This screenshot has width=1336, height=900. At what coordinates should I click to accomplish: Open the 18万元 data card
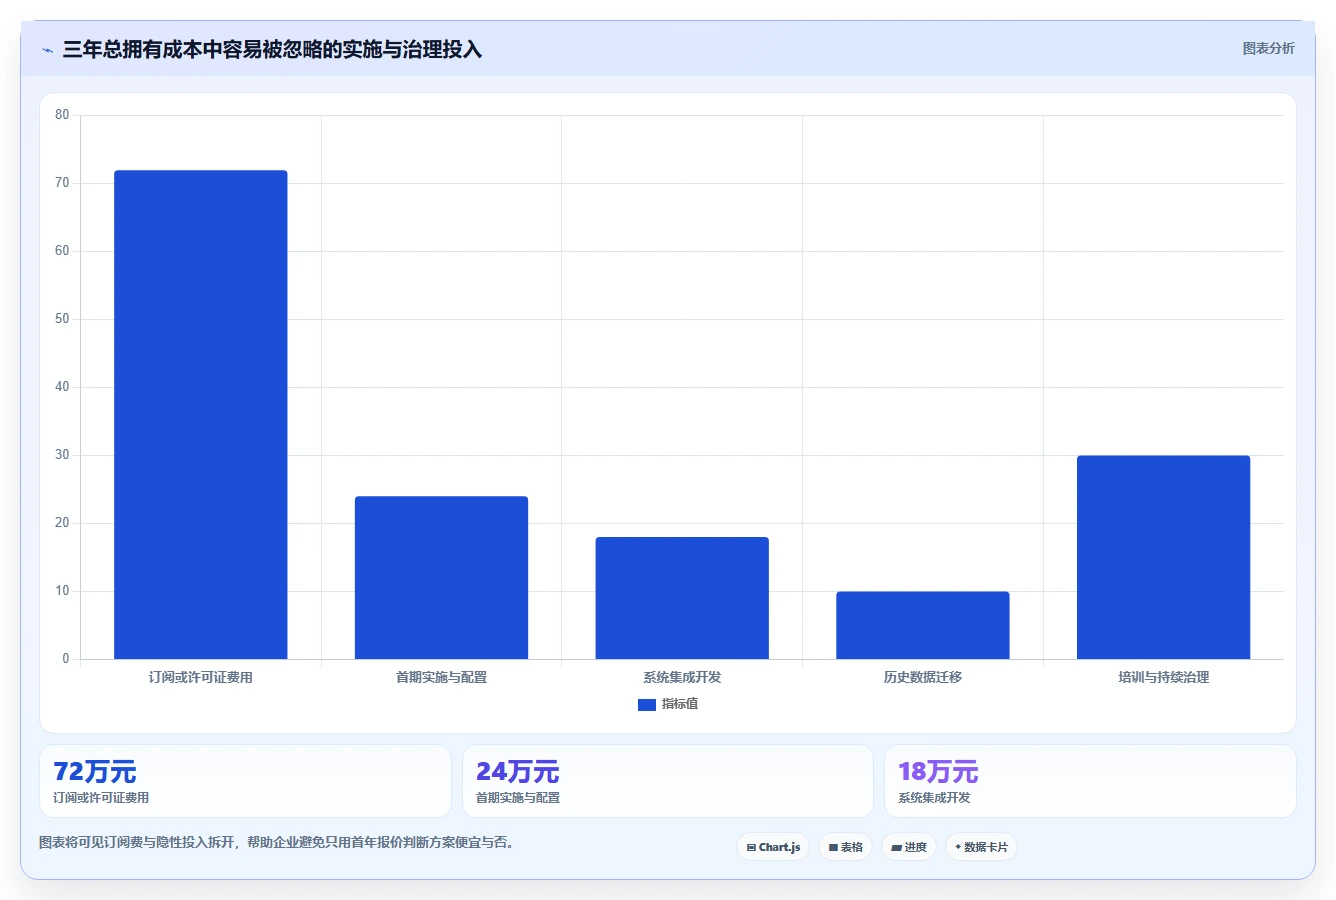click(1090, 781)
